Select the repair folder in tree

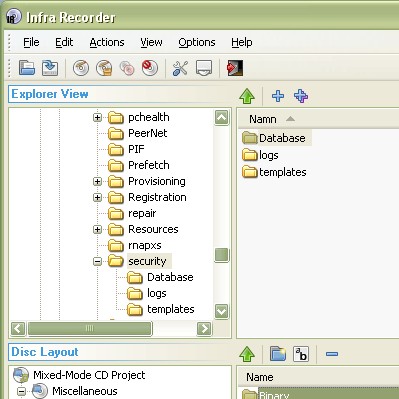(x=142, y=213)
